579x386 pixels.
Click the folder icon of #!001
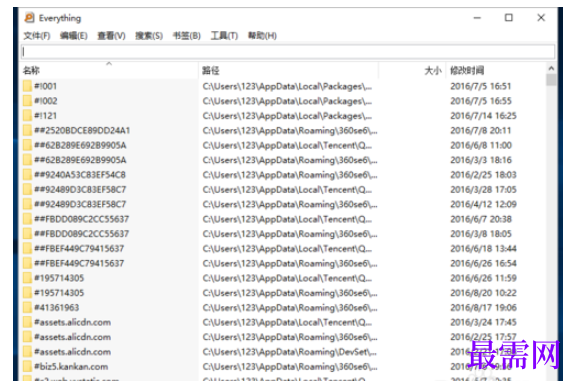click(27, 86)
